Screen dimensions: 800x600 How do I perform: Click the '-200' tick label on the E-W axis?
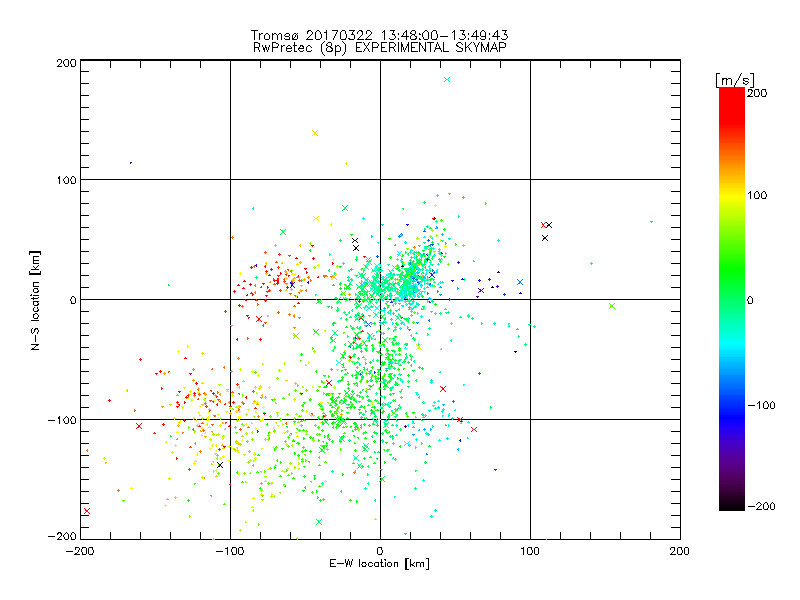(x=80, y=551)
